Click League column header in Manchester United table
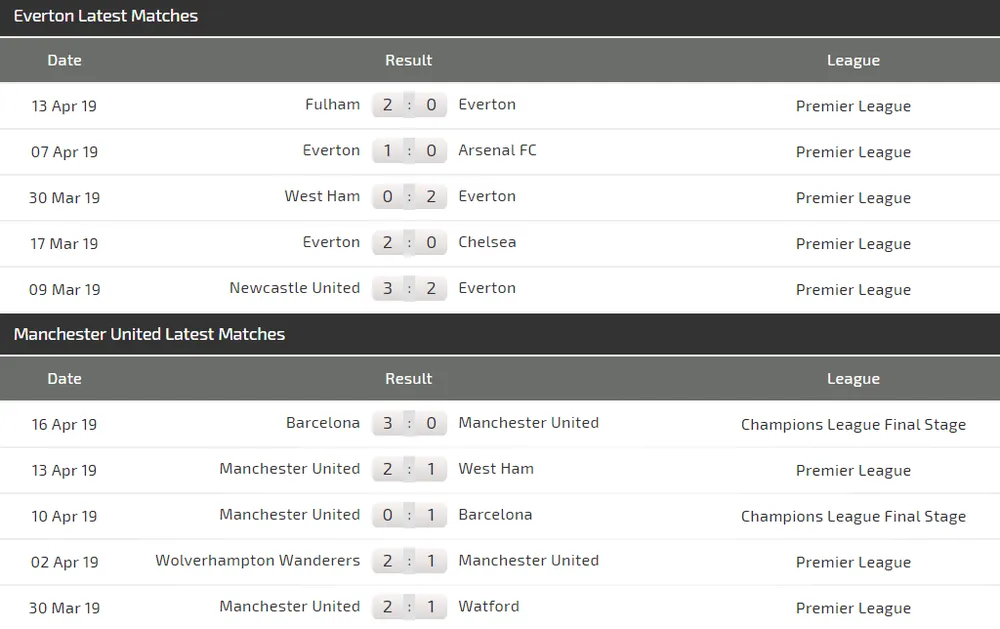This screenshot has width=1000, height=629. point(853,379)
